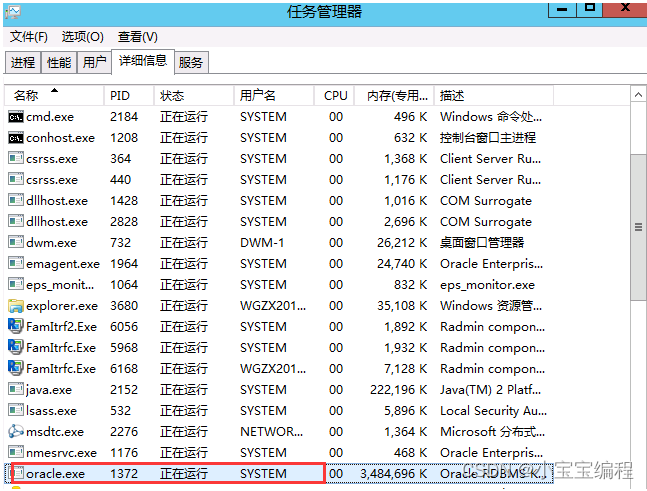Click the FamItrf2.Exe Radmin icon
647x491 pixels.
point(16,326)
